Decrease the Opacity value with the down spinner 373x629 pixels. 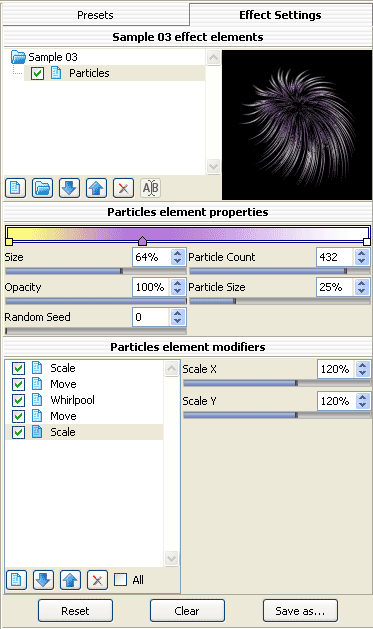tap(177, 291)
